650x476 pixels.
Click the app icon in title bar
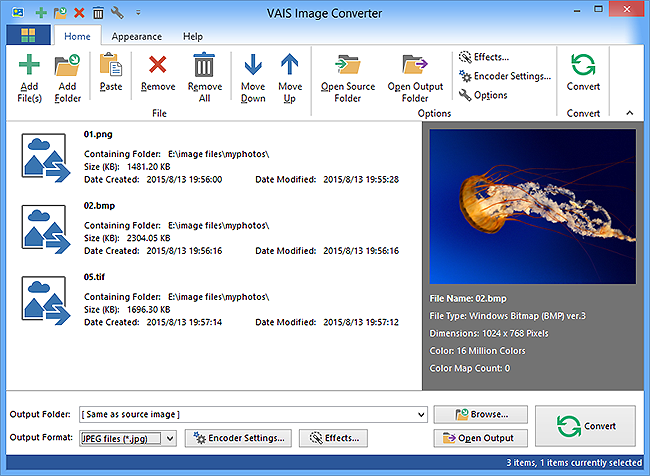pos(18,12)
